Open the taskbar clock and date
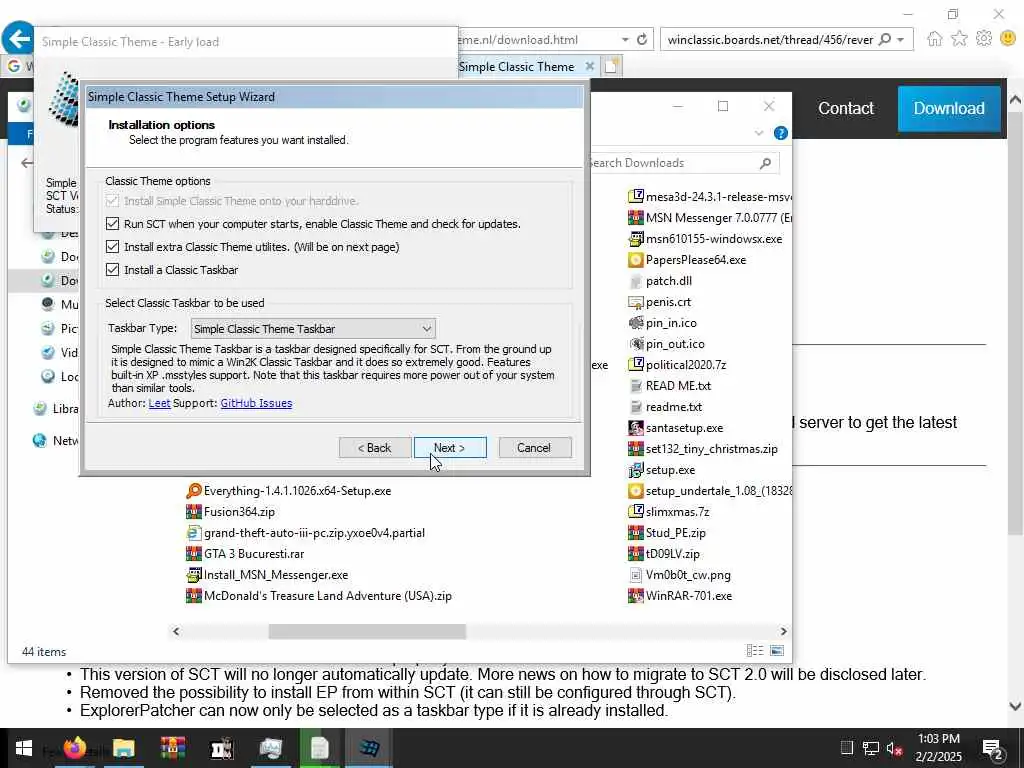The height and width of the screenshot is (768, 1024). click(x=938, y=748)
